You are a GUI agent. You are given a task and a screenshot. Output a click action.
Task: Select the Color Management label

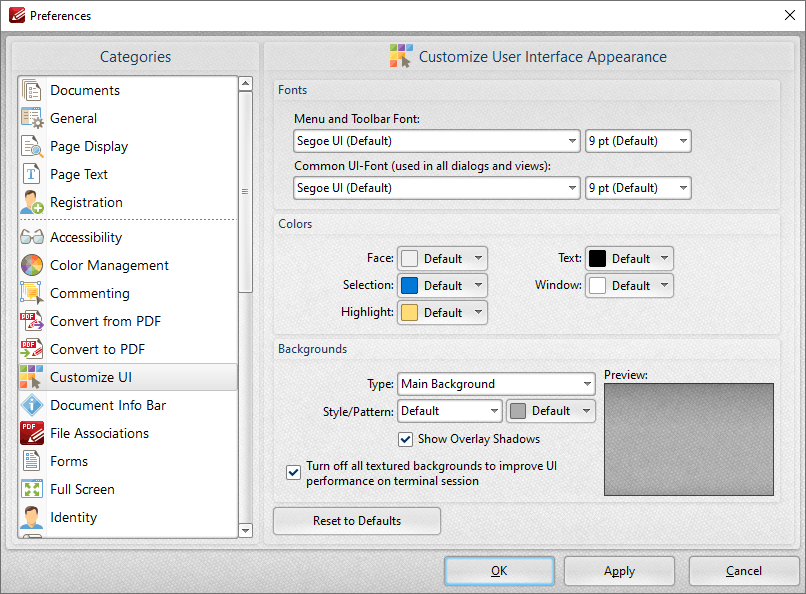pos(109,265)
